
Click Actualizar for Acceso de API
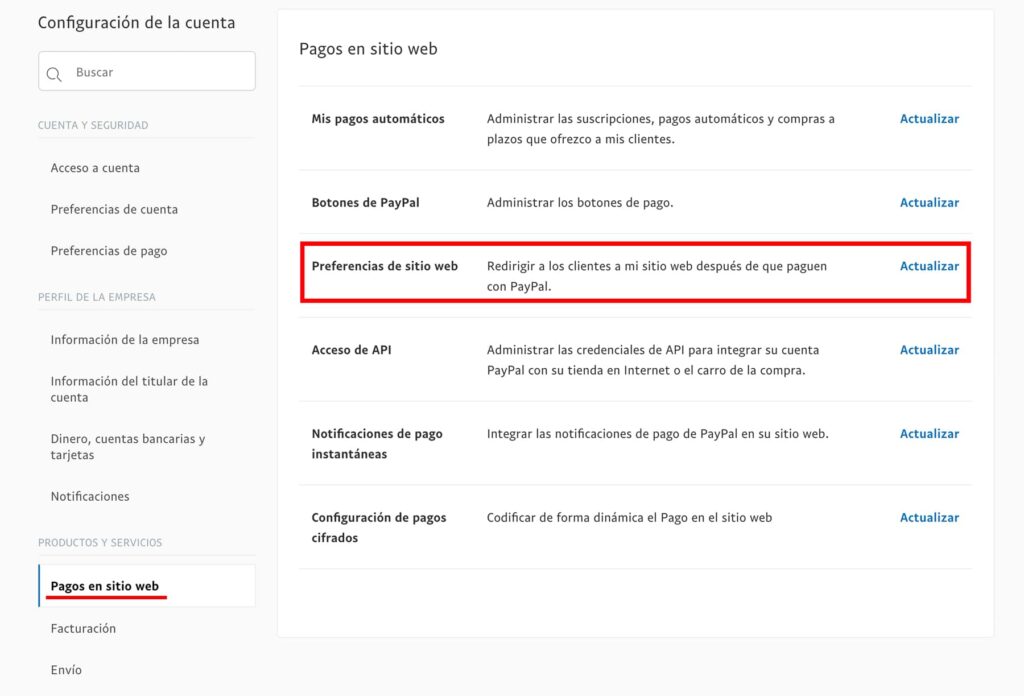click(x=929, y=350)
